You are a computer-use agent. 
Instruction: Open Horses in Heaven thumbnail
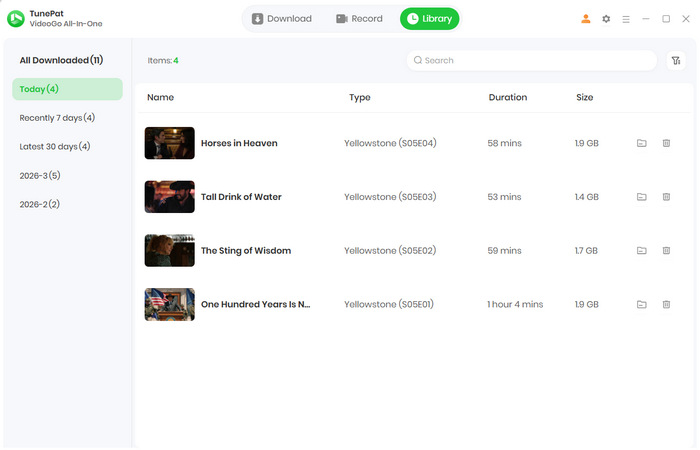click(170, 143)
